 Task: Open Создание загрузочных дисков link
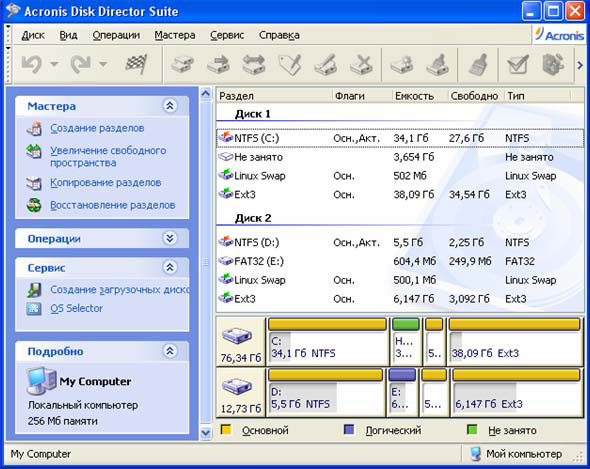pos(120,289)
